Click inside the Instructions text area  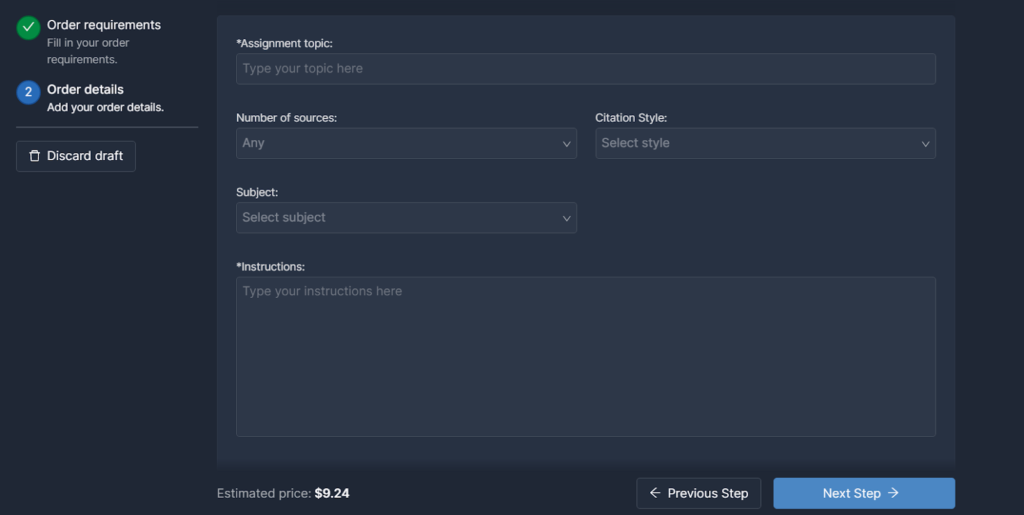click(x=586, y=356)
